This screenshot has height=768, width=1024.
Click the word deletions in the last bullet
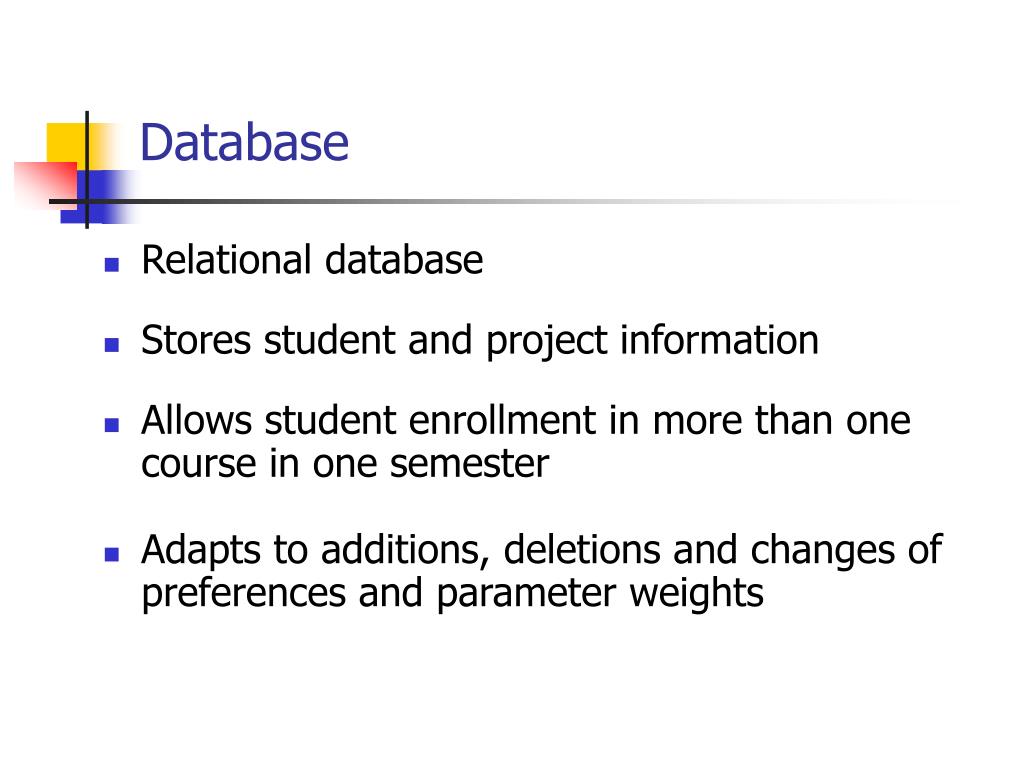point(582,550)
